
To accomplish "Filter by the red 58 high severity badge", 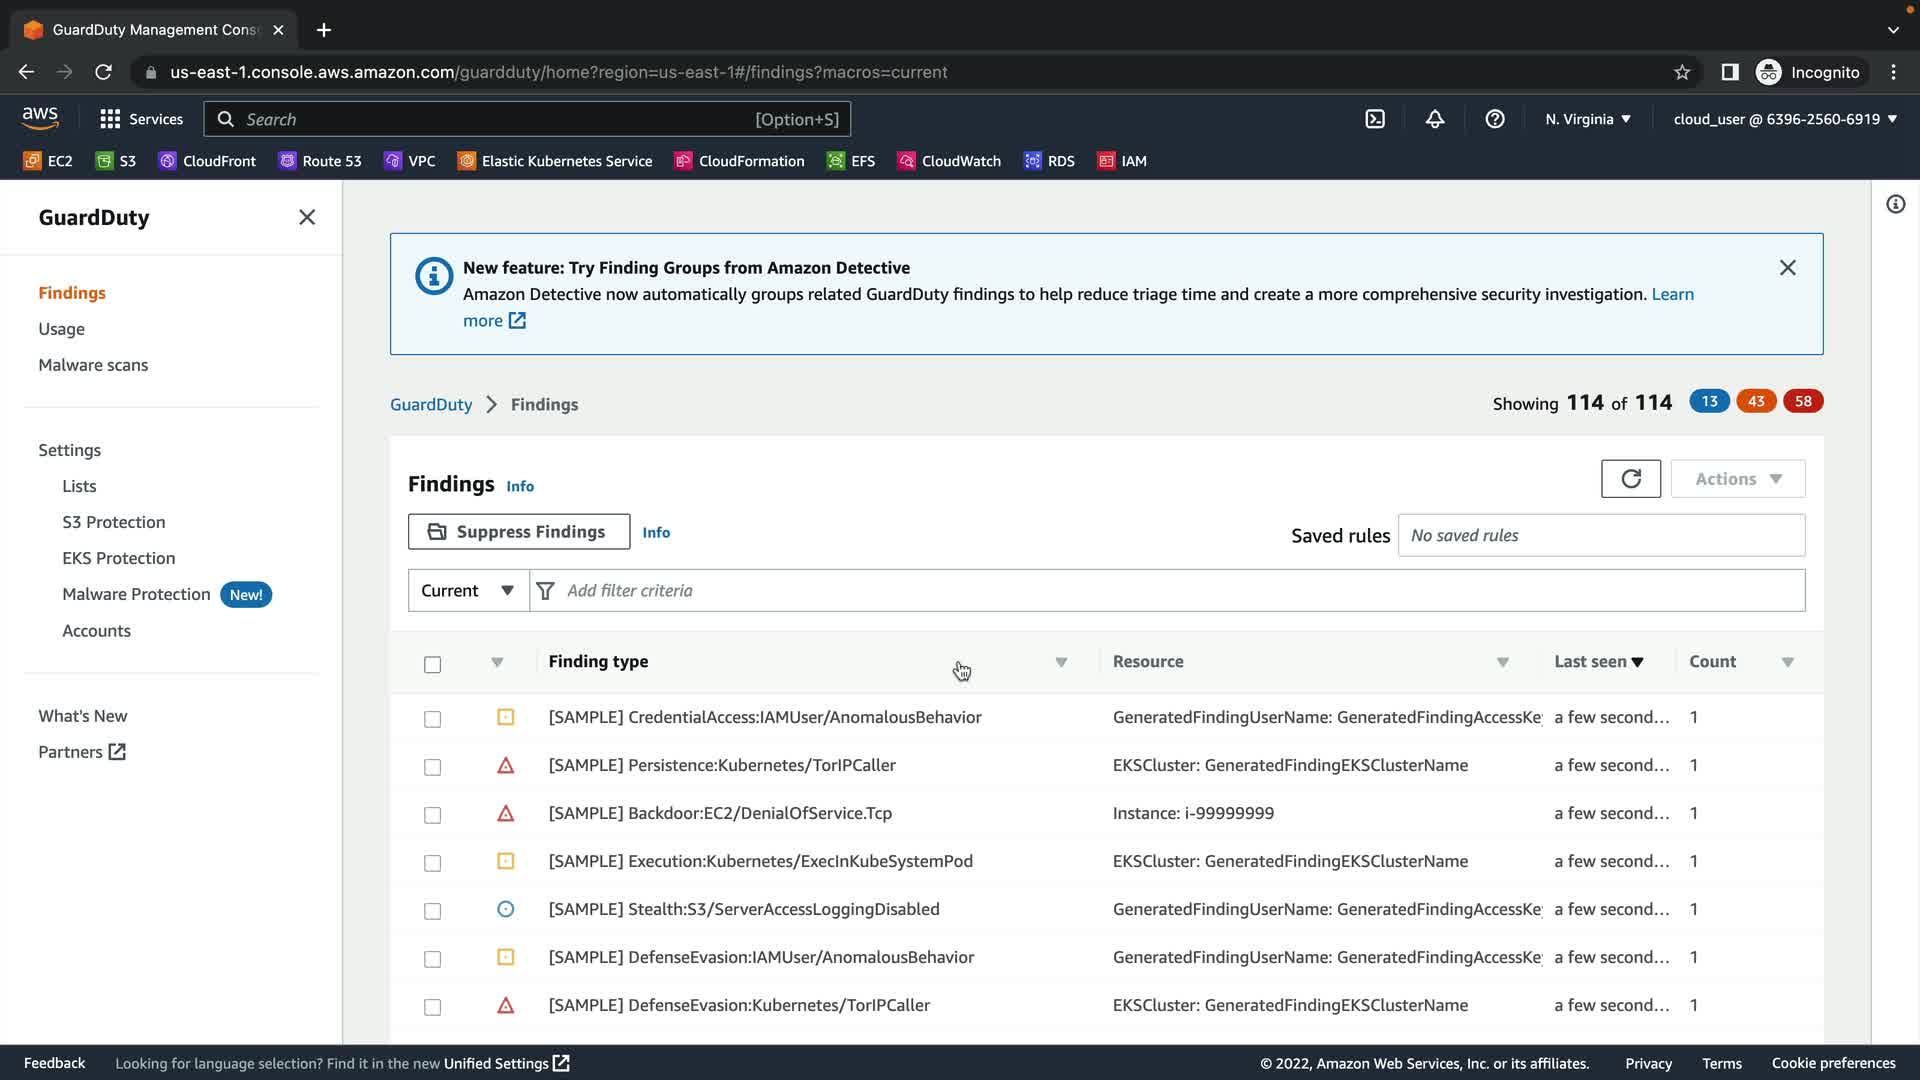I will [1802, 402].
